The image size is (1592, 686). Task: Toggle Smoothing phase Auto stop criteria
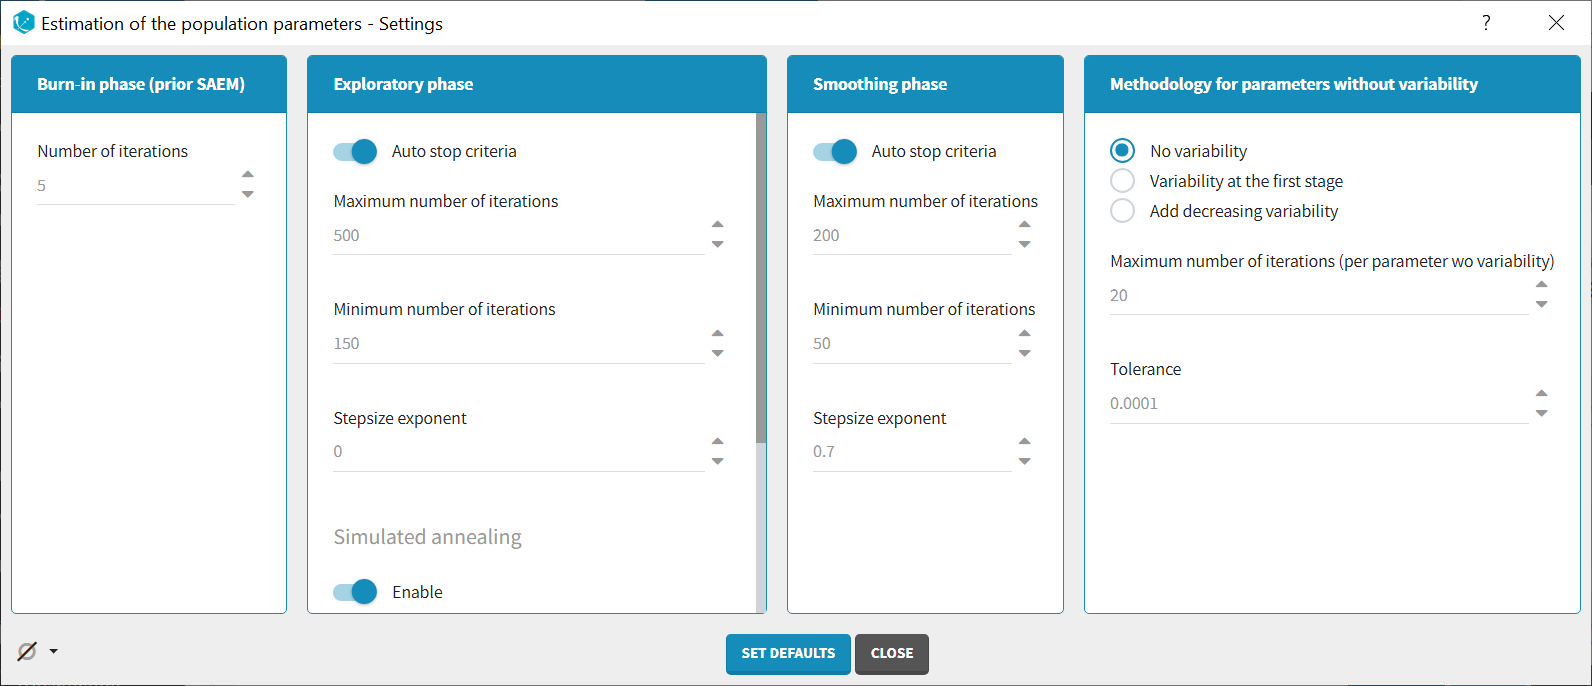pyautogui.click(x=835, y=151)
